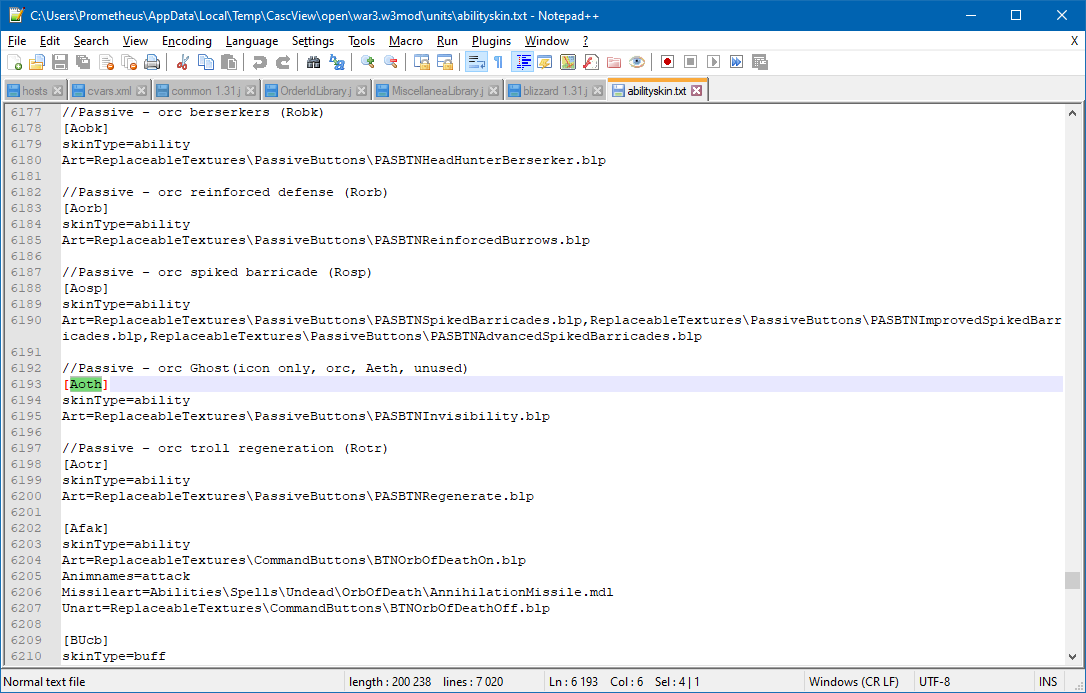Toggle synchronized vertical scrolling
This screenshot has width=1086, height=693.
pyautogui.click(x=422, y=62)
